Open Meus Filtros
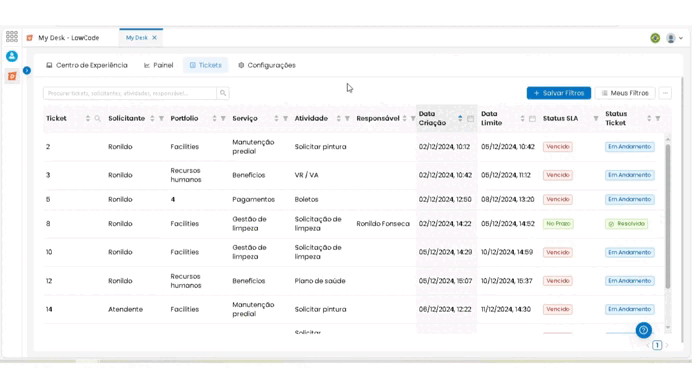 pyautogui.click(x=625, y=93)
